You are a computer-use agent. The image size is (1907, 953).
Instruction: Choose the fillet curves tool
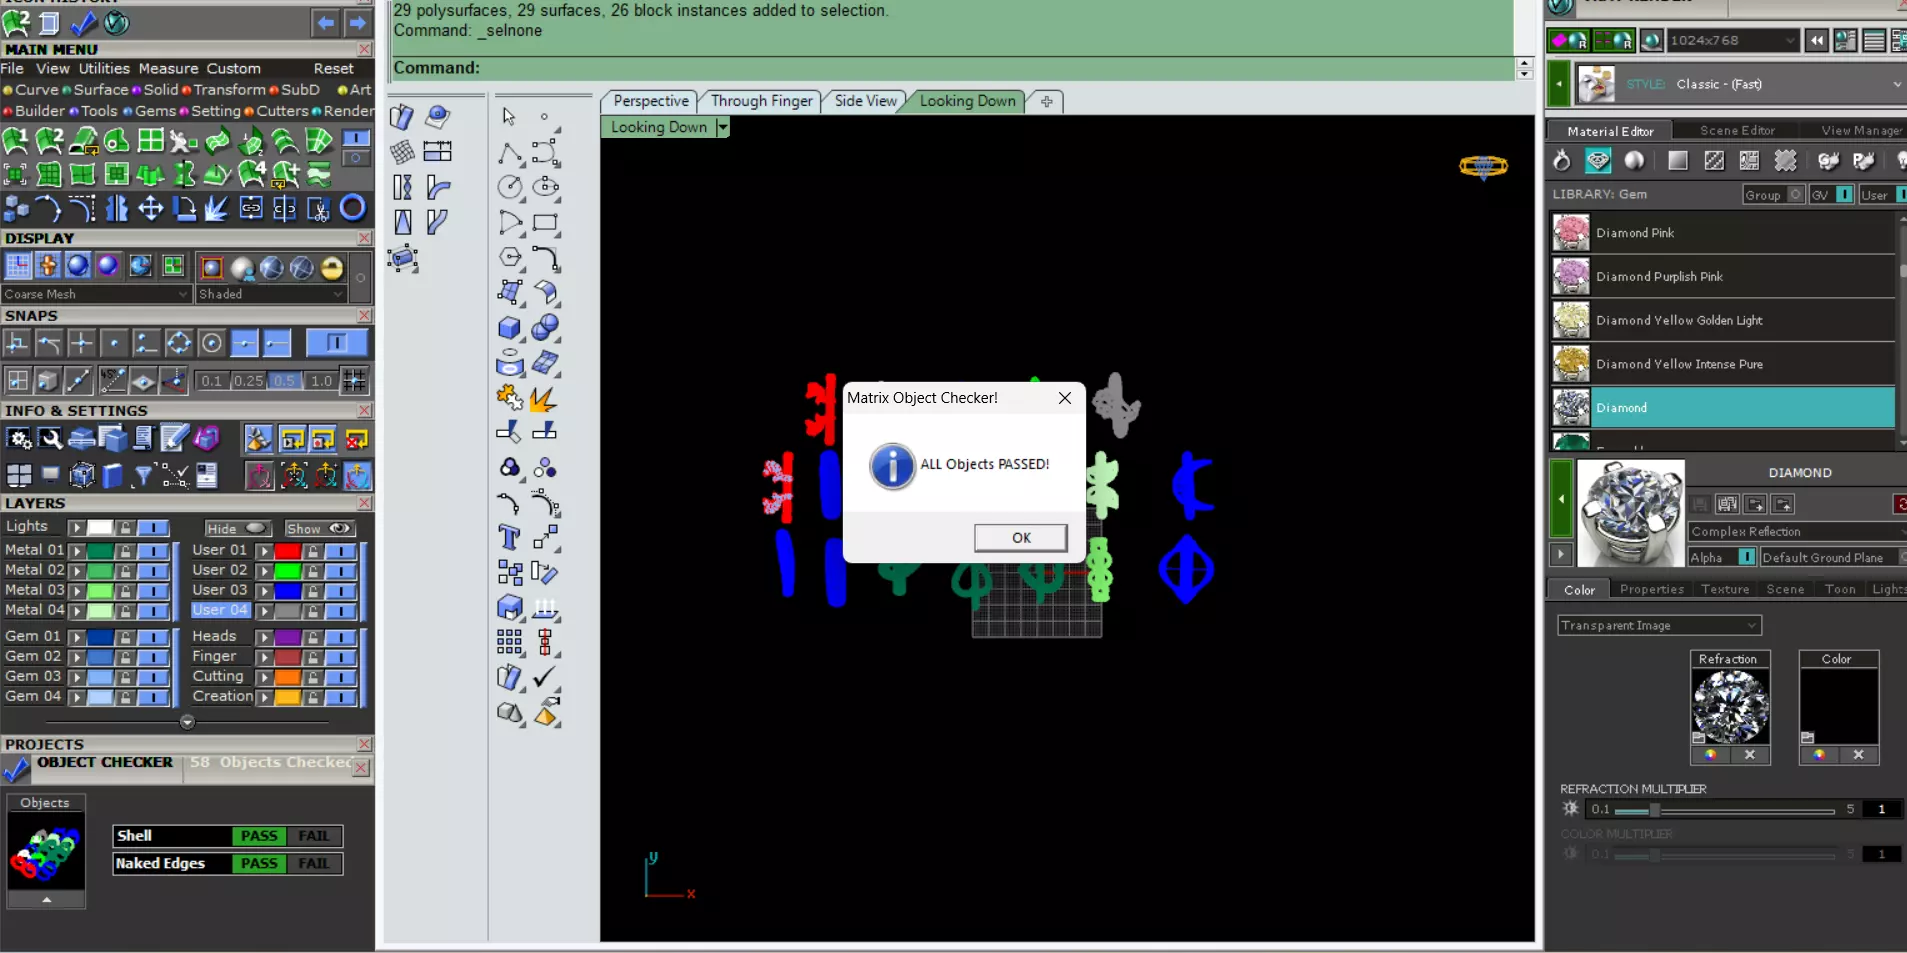click(x=545, y=257)
